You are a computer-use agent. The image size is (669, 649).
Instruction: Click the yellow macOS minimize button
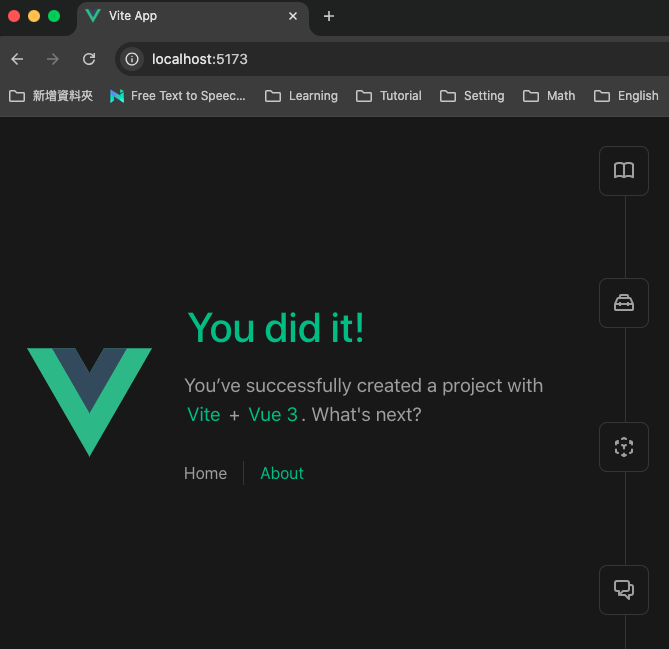[34, 16]
